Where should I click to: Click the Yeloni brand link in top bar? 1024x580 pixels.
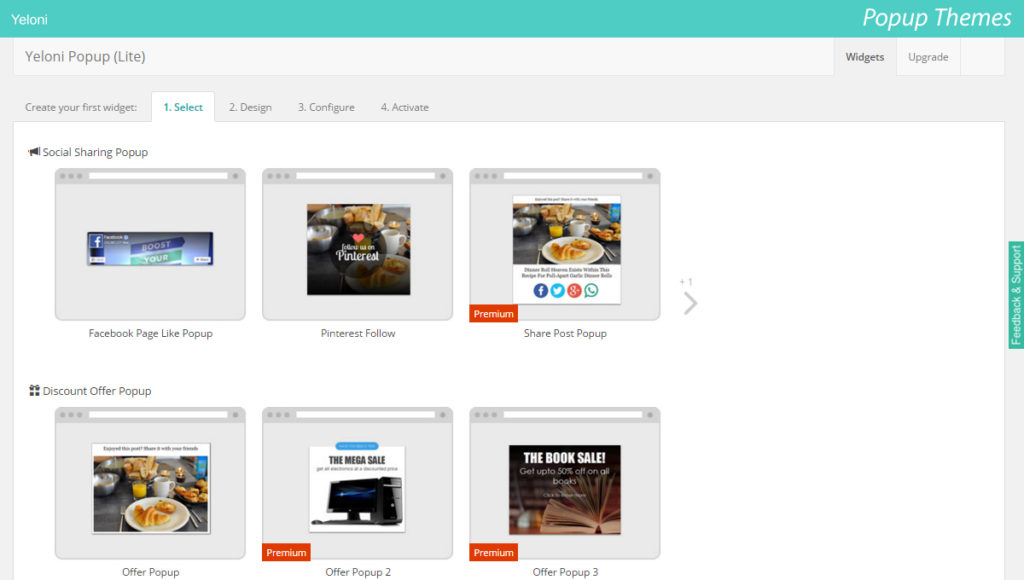pyautogui.click(x=29, y=19)
